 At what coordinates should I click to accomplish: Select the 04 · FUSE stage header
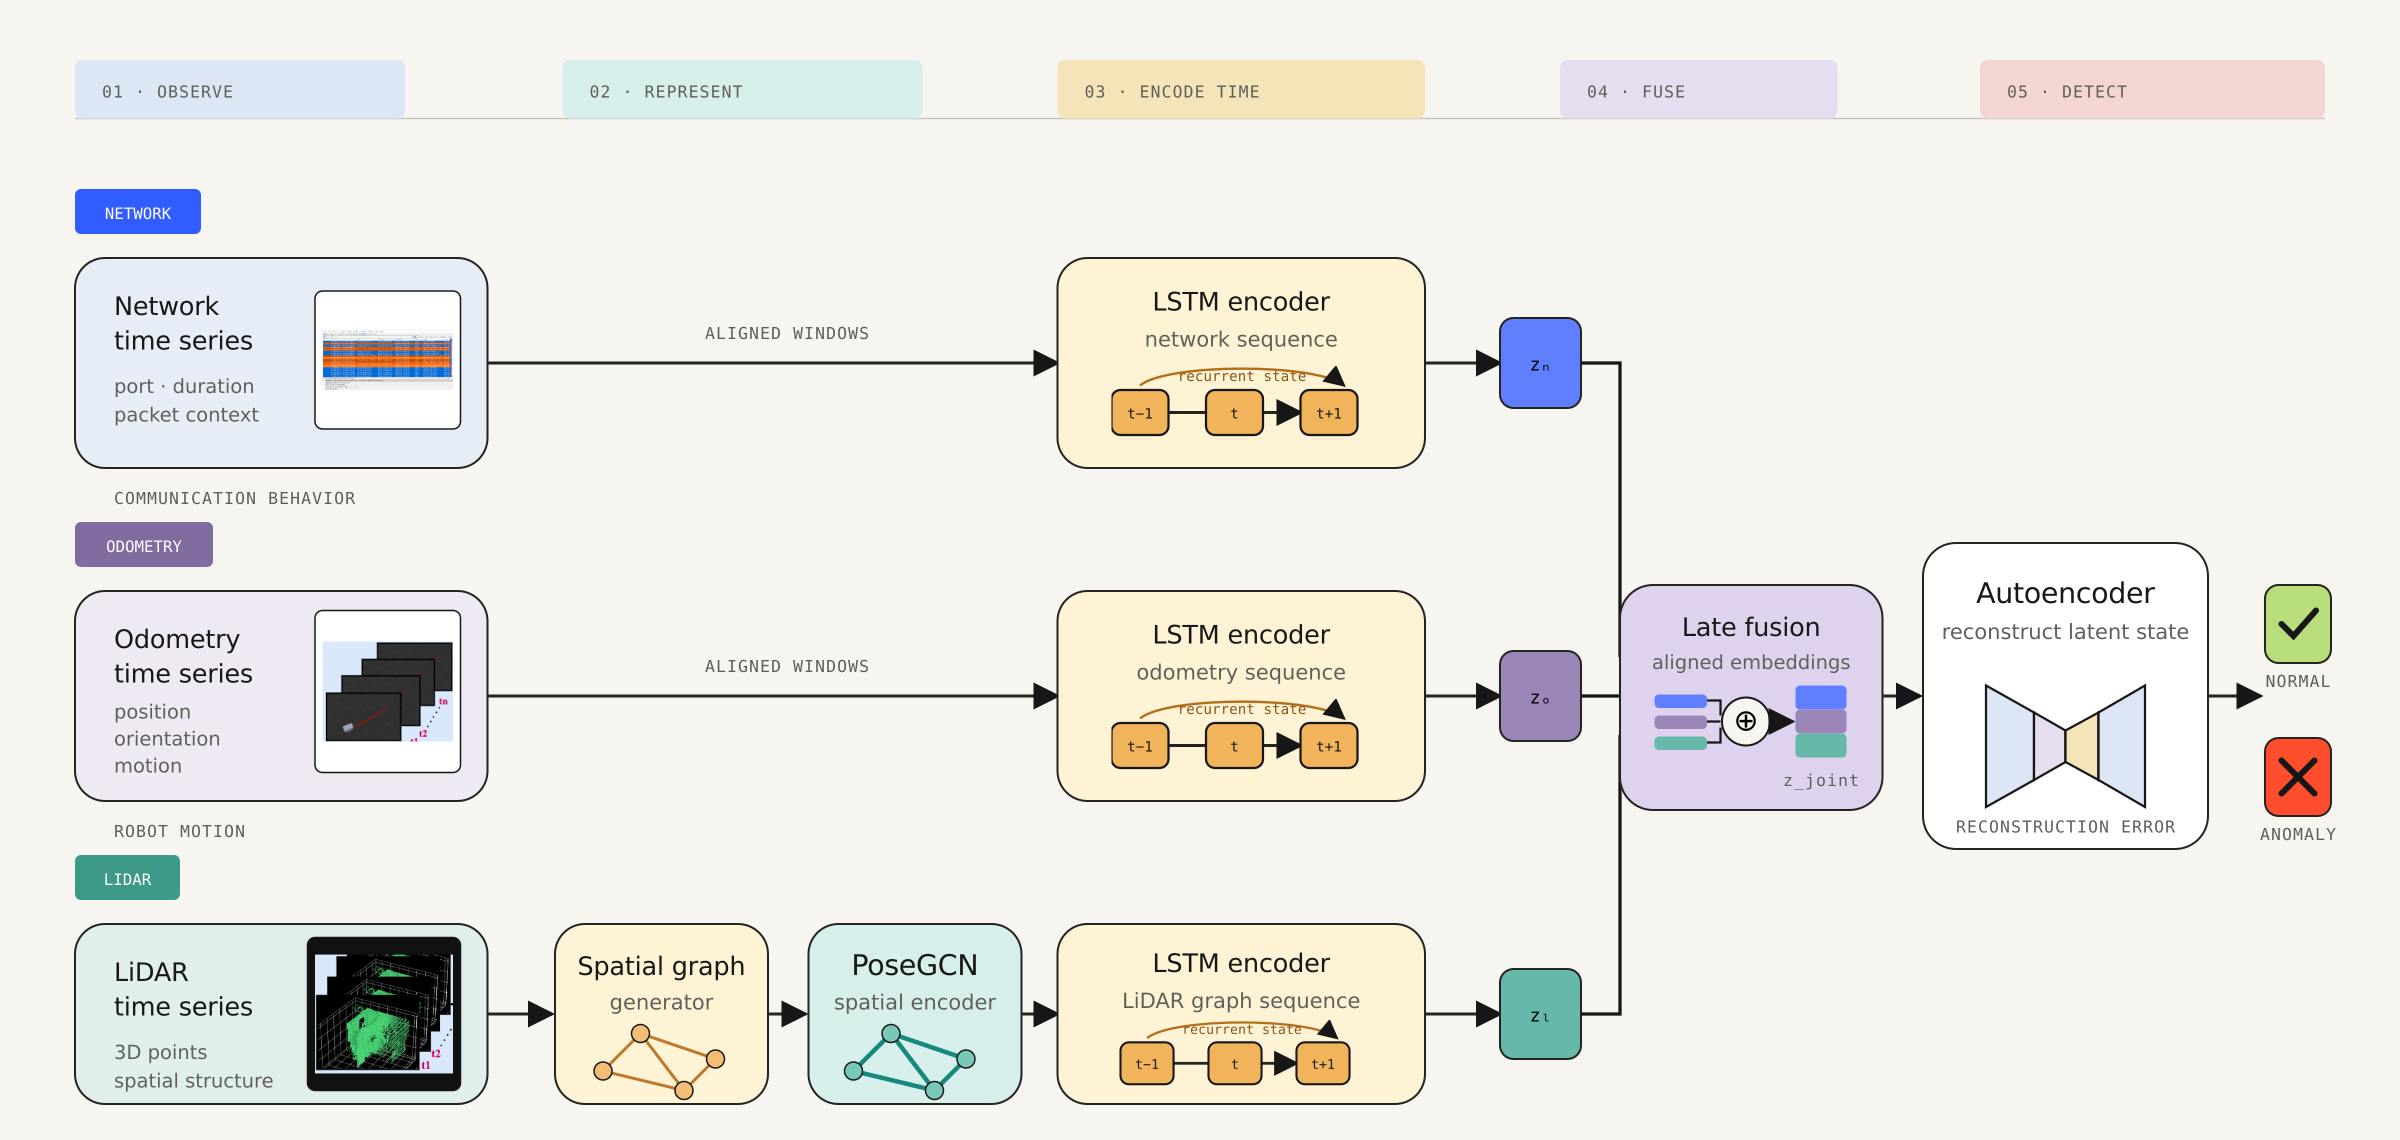tap(1698, 90)
